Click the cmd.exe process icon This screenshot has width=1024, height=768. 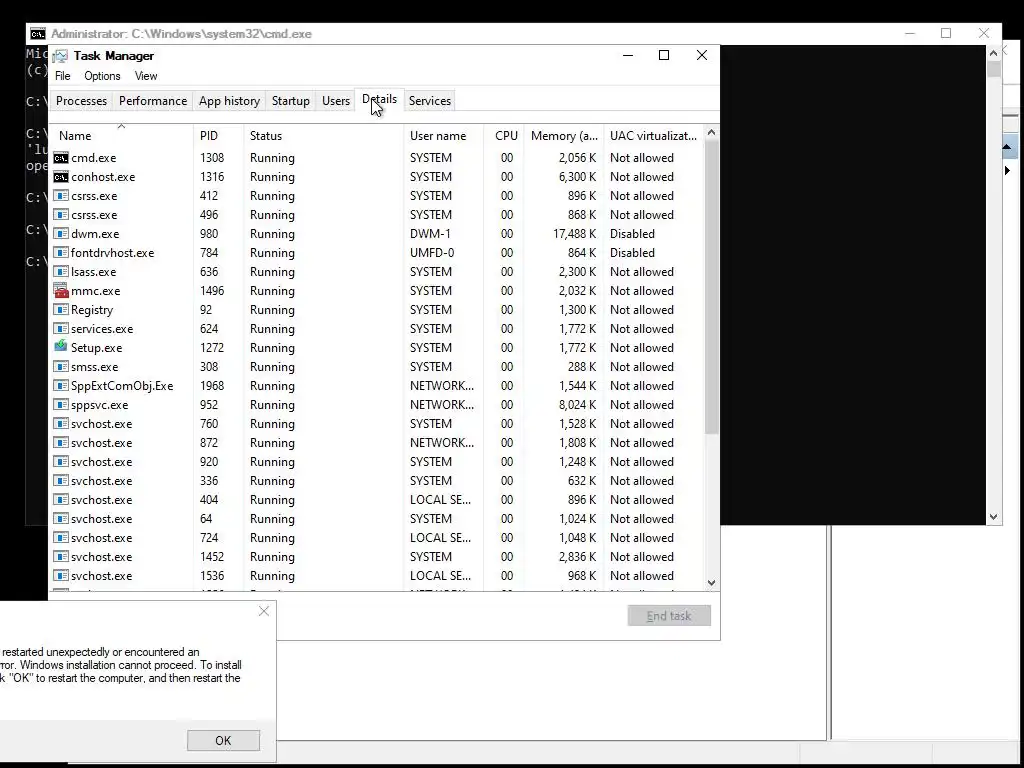click(x=61, y=158)
